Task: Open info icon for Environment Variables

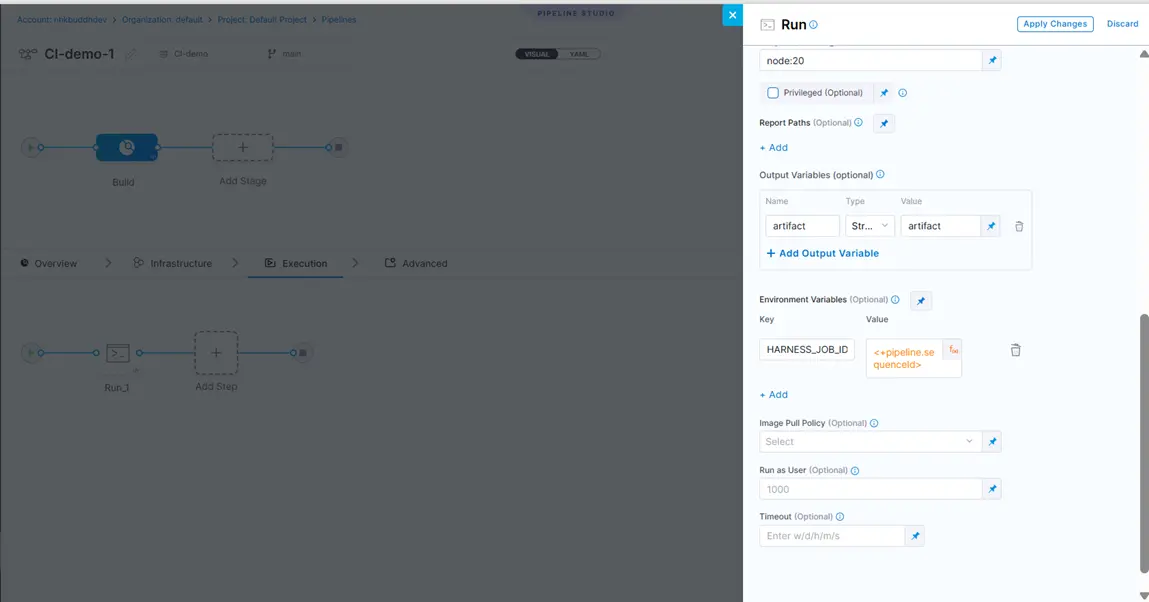Action: (895, 300)
